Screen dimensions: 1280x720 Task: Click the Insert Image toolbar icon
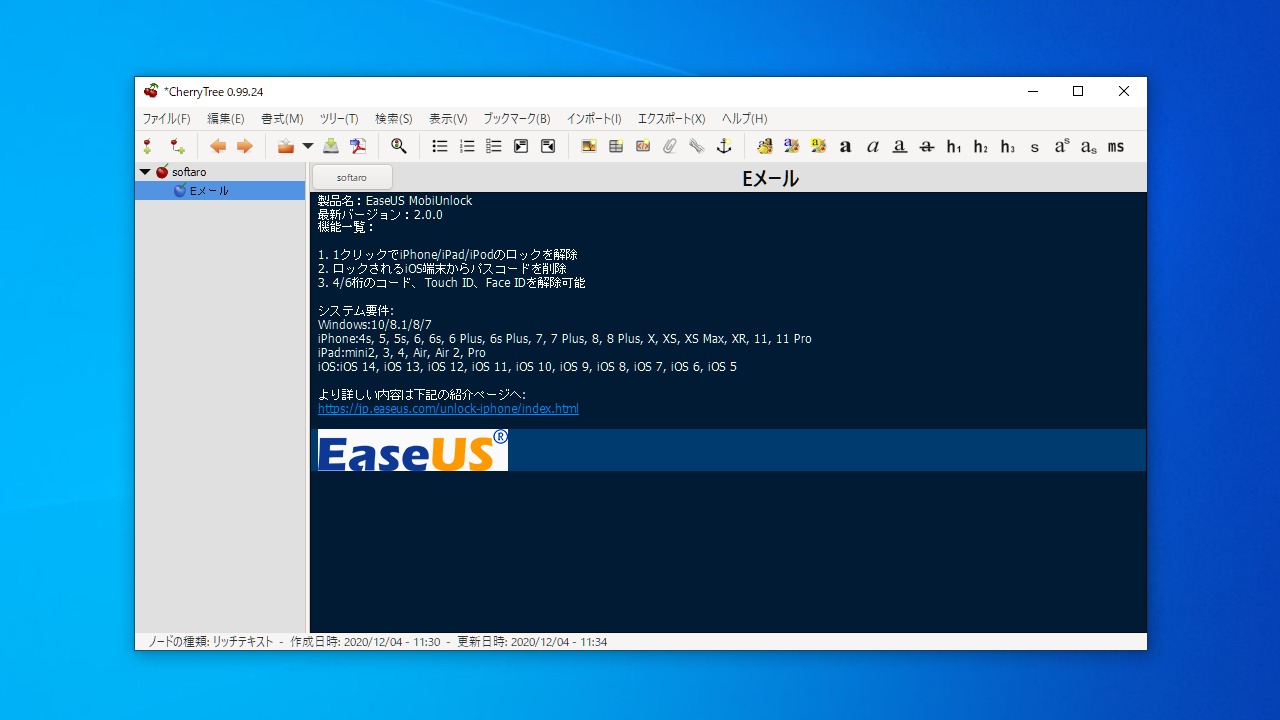[589, 146]
